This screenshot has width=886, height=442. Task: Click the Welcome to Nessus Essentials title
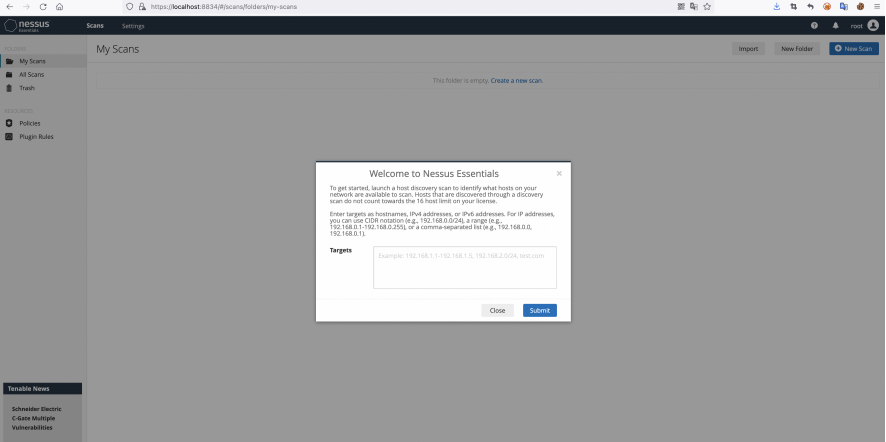pos(434,174)
